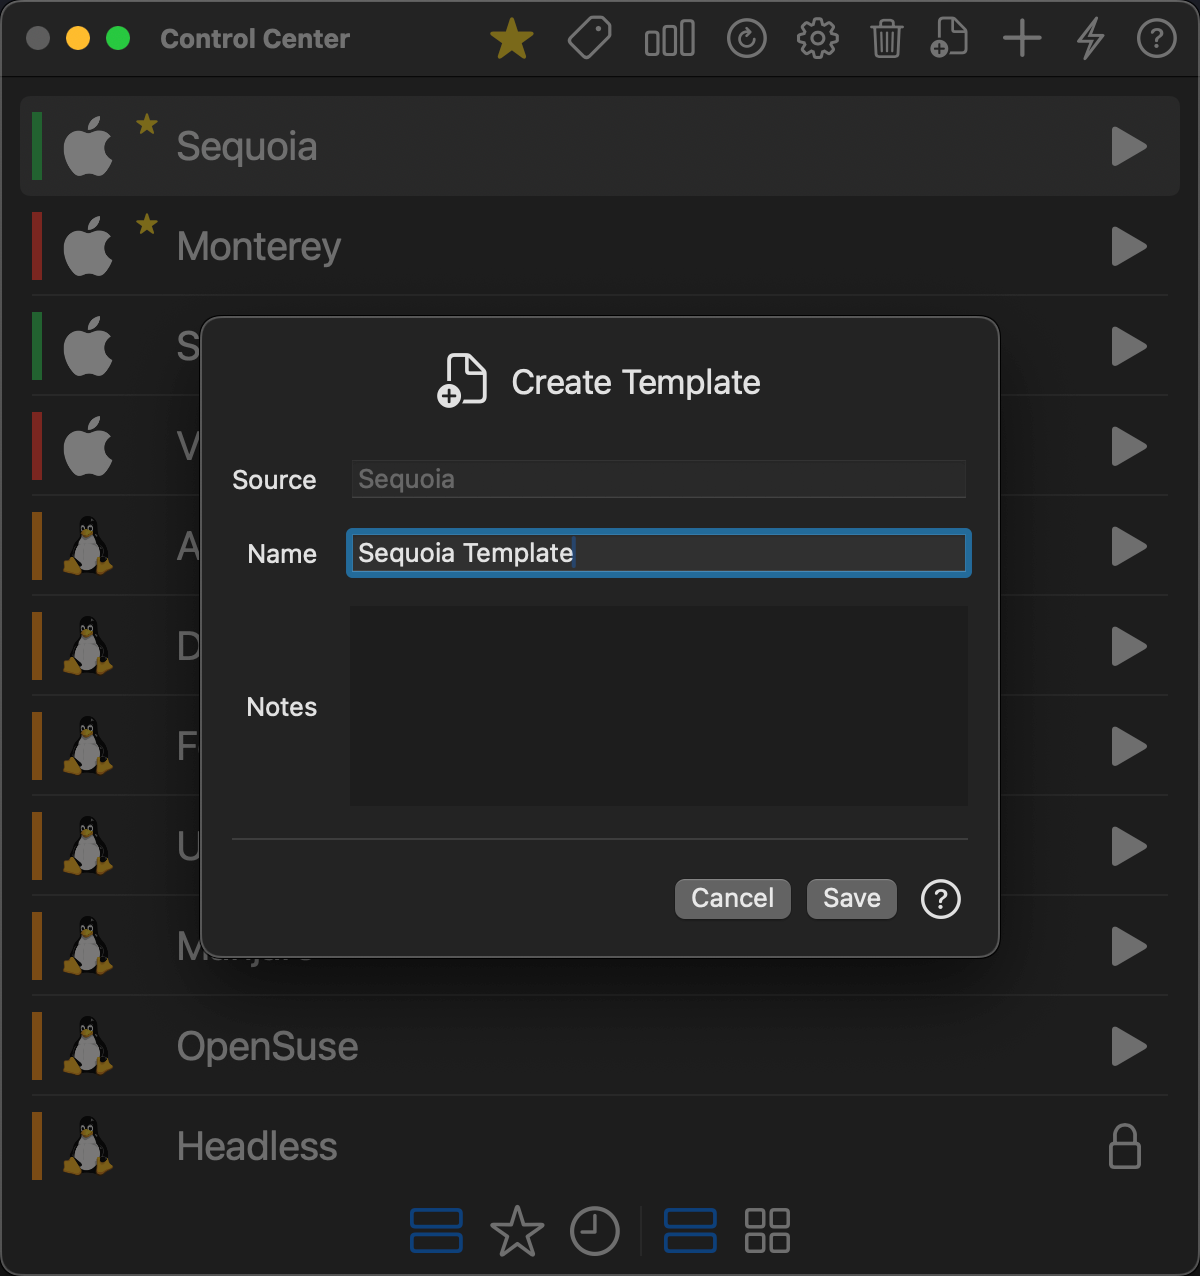Toggle the star filter in the bottom bar
The image size is (1200, 1276).
(x=517, y=1231)
